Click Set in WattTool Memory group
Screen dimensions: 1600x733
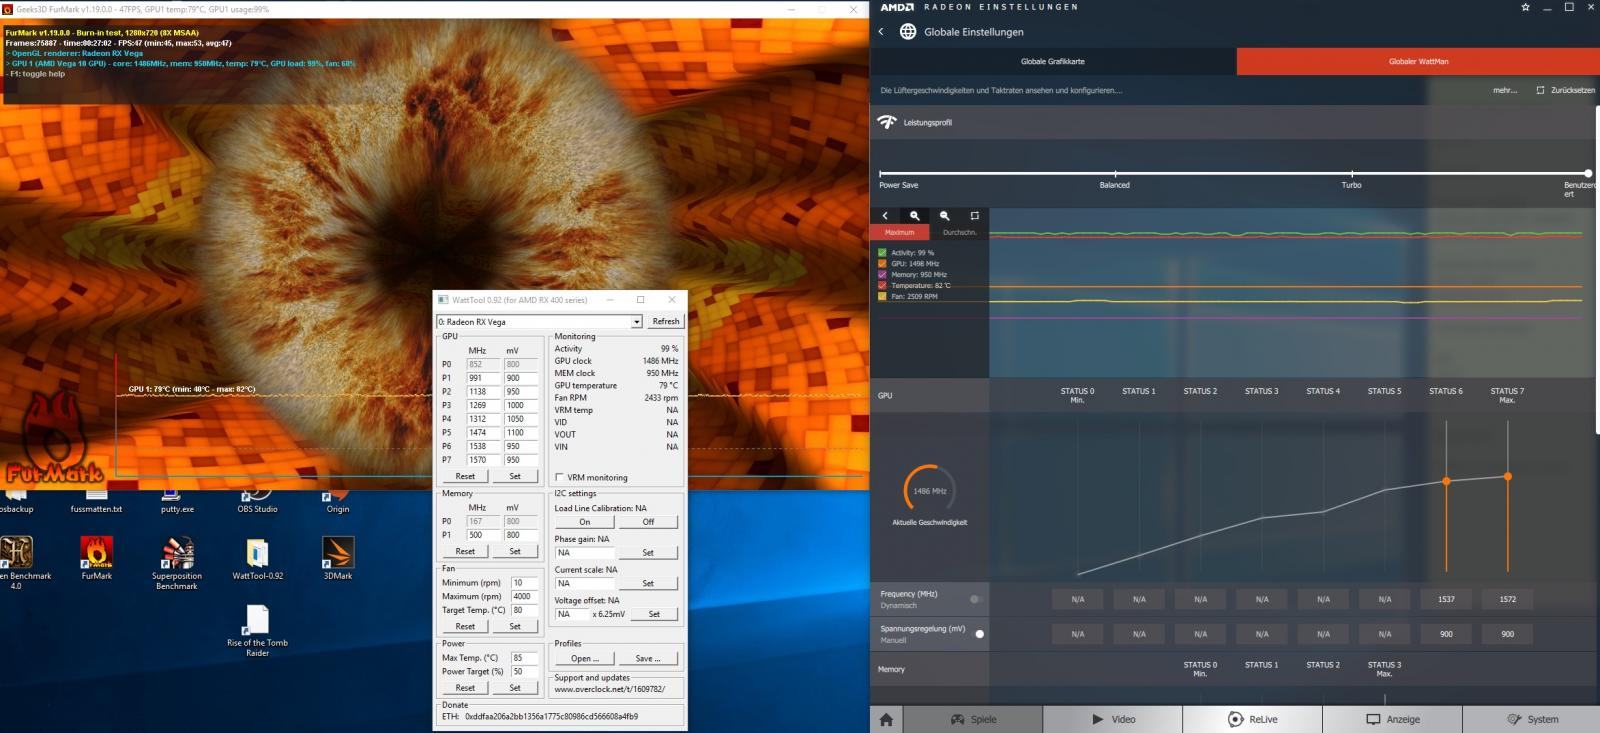(515, 551)
